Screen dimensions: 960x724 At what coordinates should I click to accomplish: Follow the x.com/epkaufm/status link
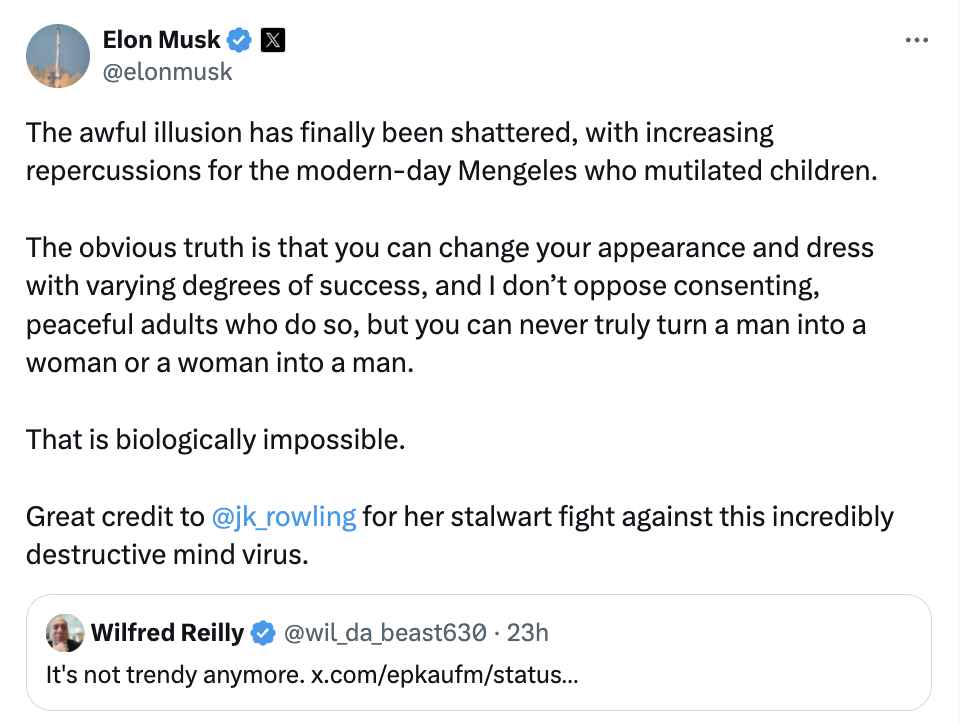pyautogui.click(x=443, y=675)
